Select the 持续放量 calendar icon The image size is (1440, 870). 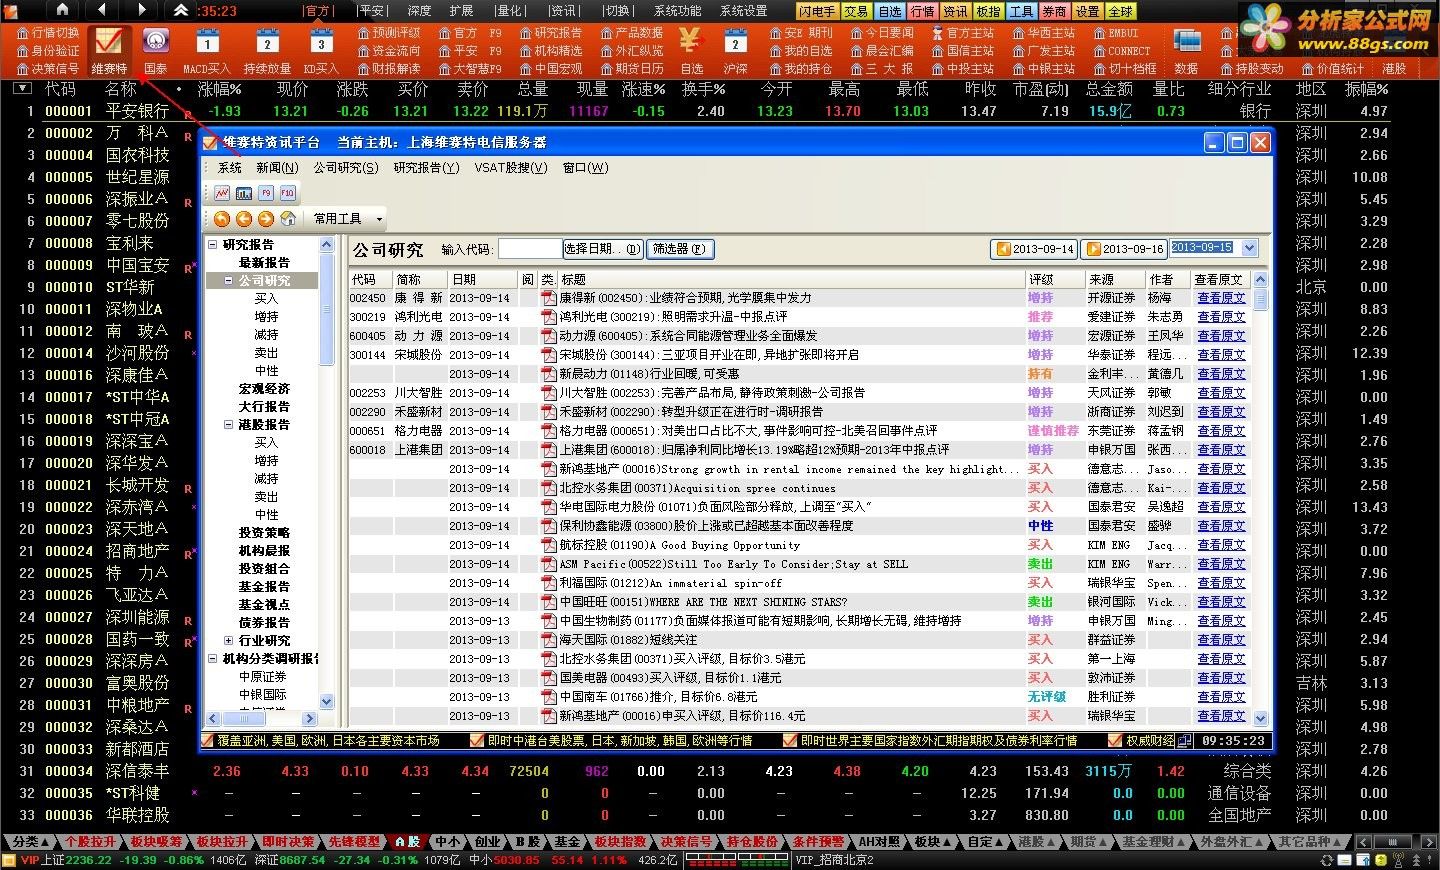[267, 43]
